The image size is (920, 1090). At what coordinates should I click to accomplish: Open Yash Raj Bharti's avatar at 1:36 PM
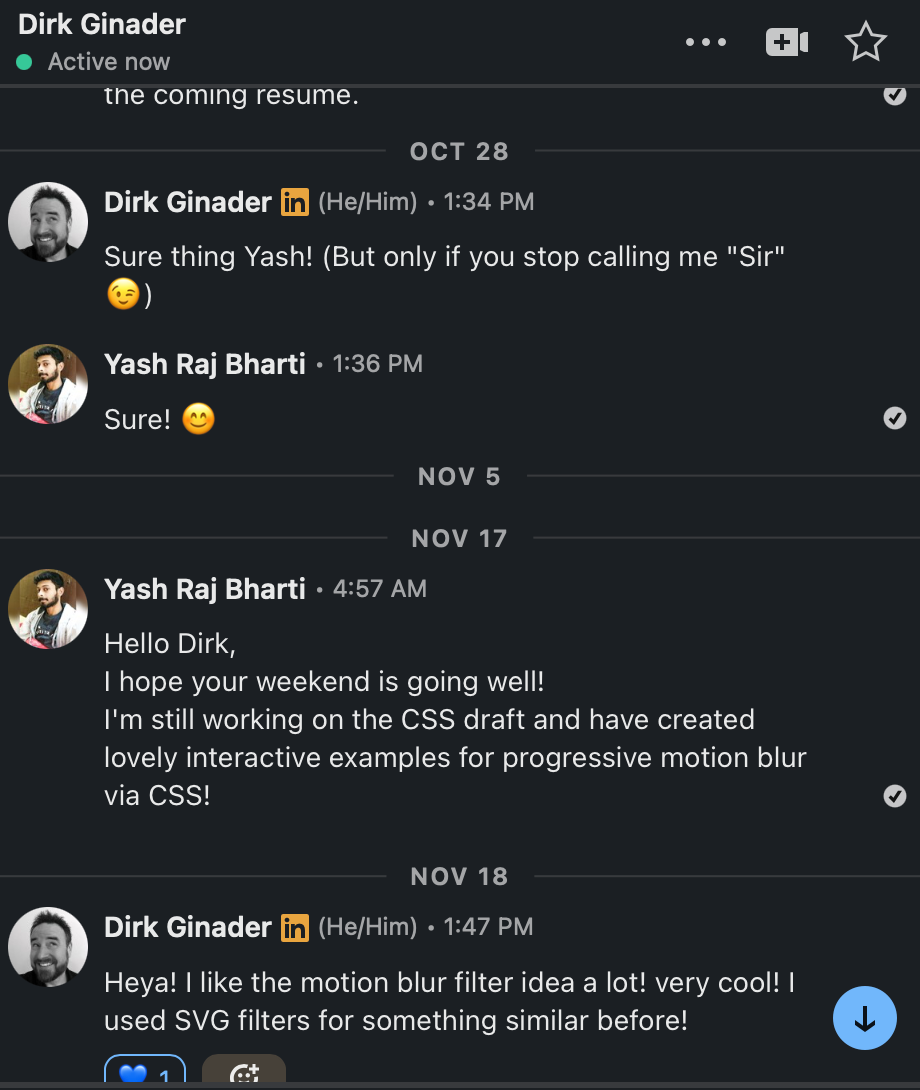(48, 384)
